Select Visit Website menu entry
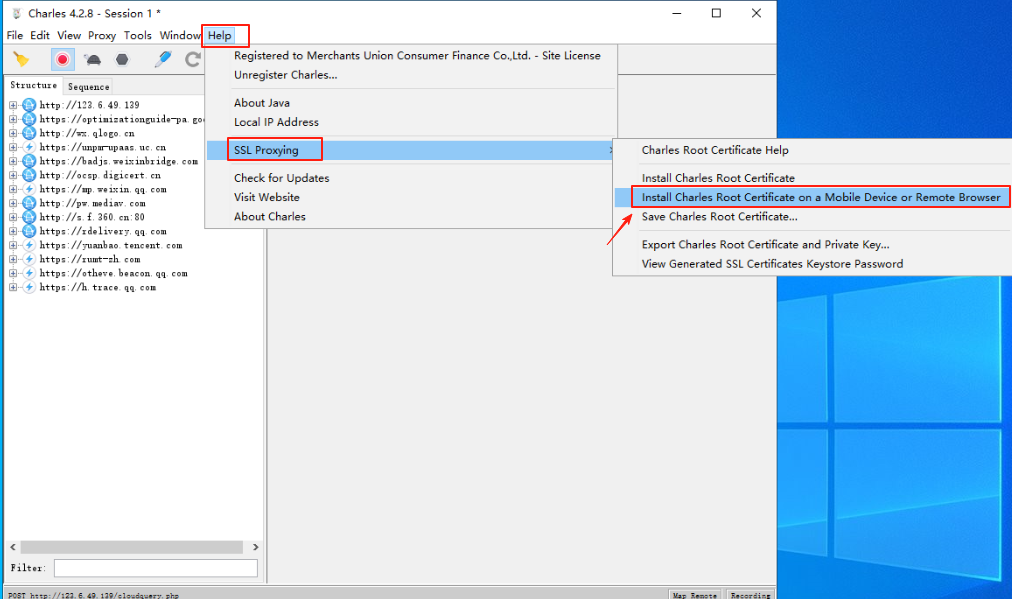 pos(267,197)
